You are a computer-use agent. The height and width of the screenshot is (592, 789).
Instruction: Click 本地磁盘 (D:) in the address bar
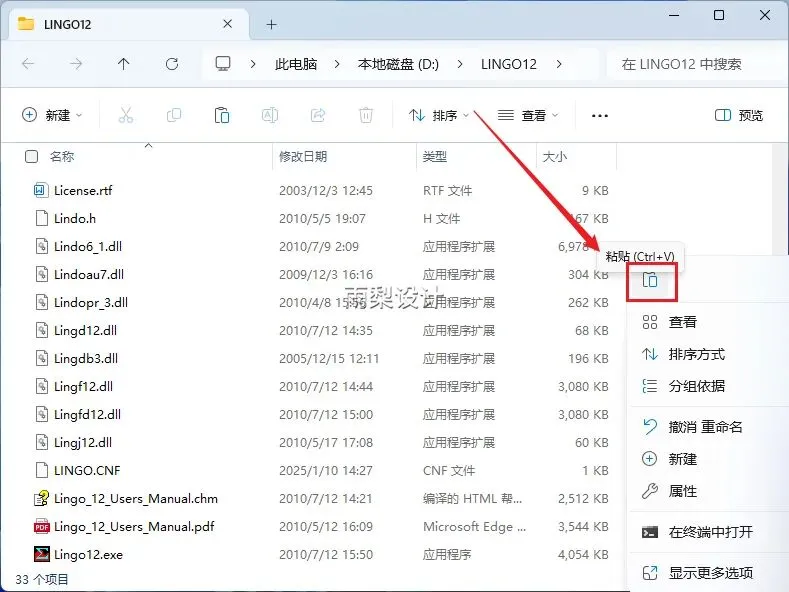click(x=398, y=64)
